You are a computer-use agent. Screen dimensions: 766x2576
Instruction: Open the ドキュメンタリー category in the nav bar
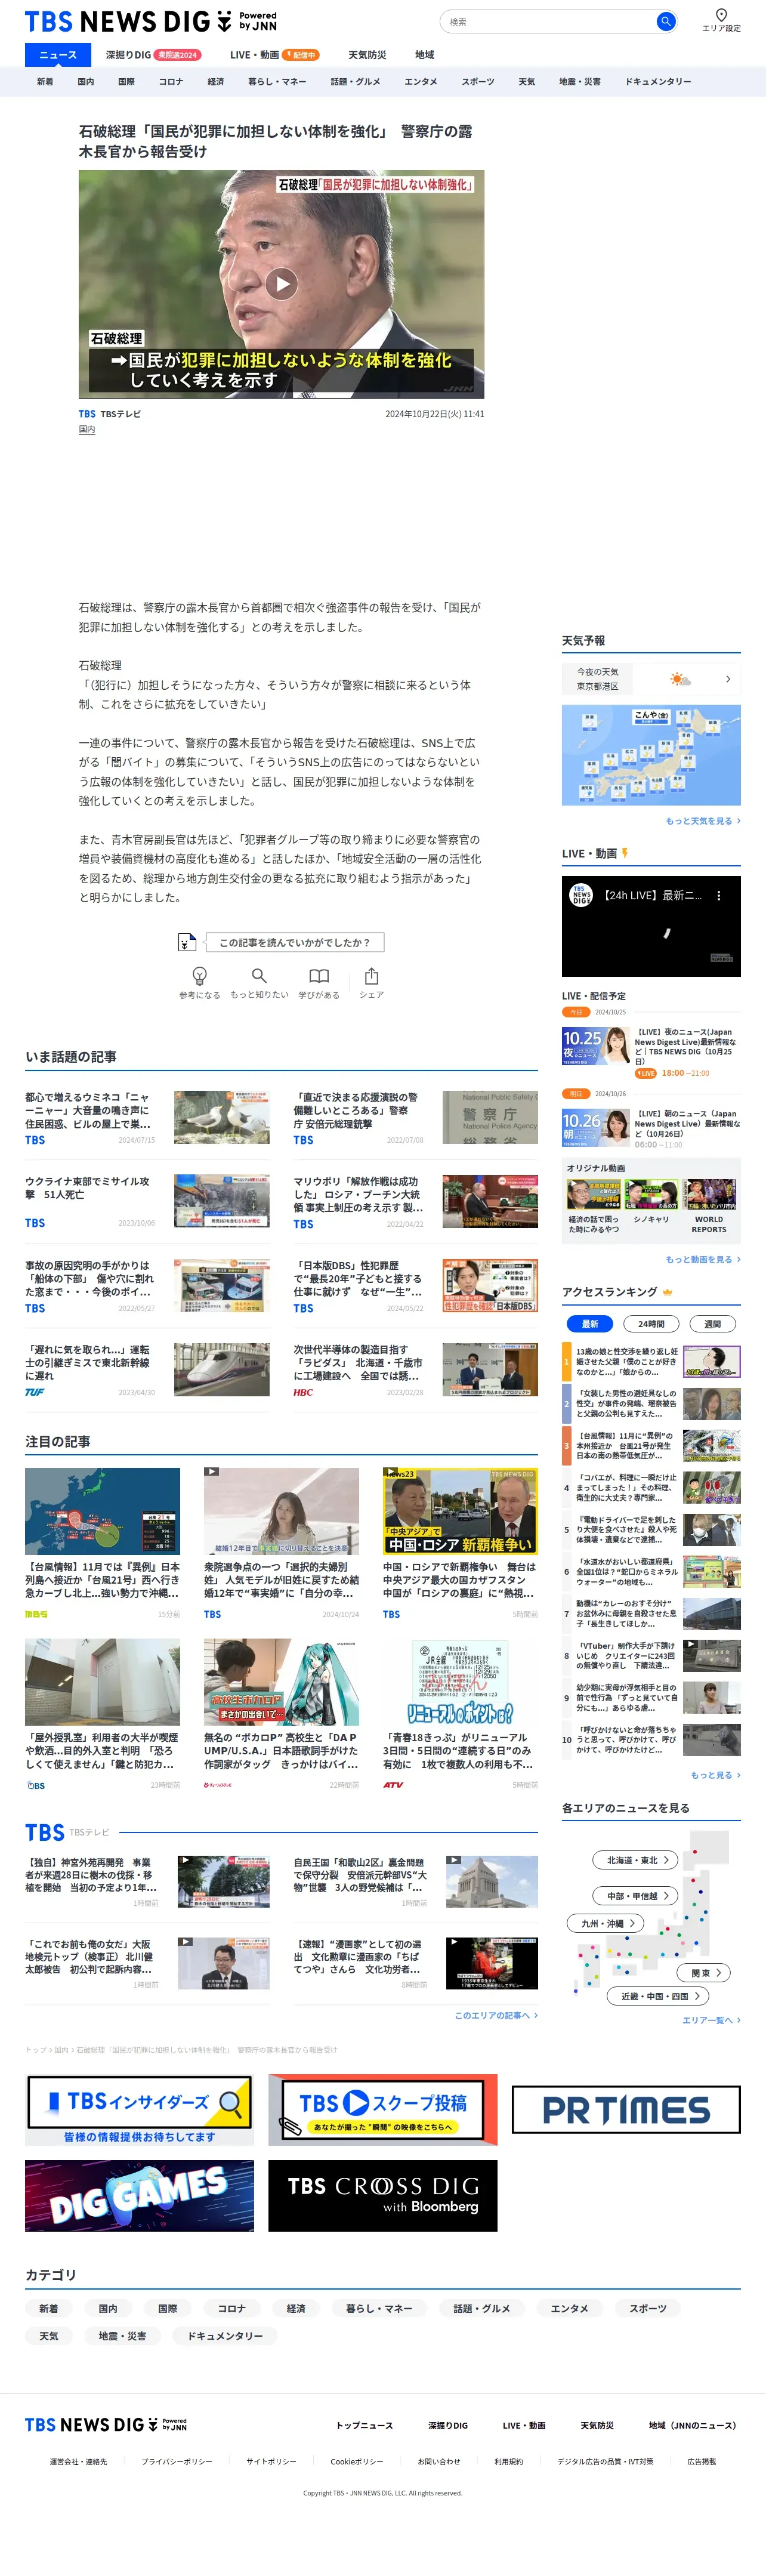[658, 82]
